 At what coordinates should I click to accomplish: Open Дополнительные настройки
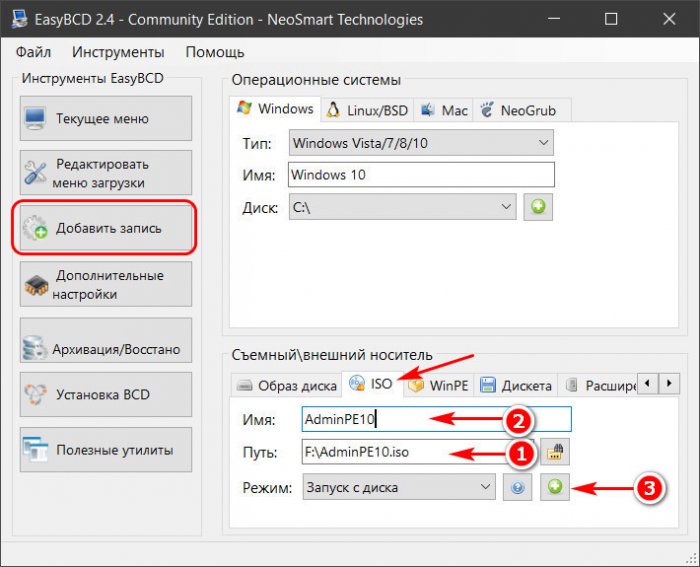pos(106,284)
